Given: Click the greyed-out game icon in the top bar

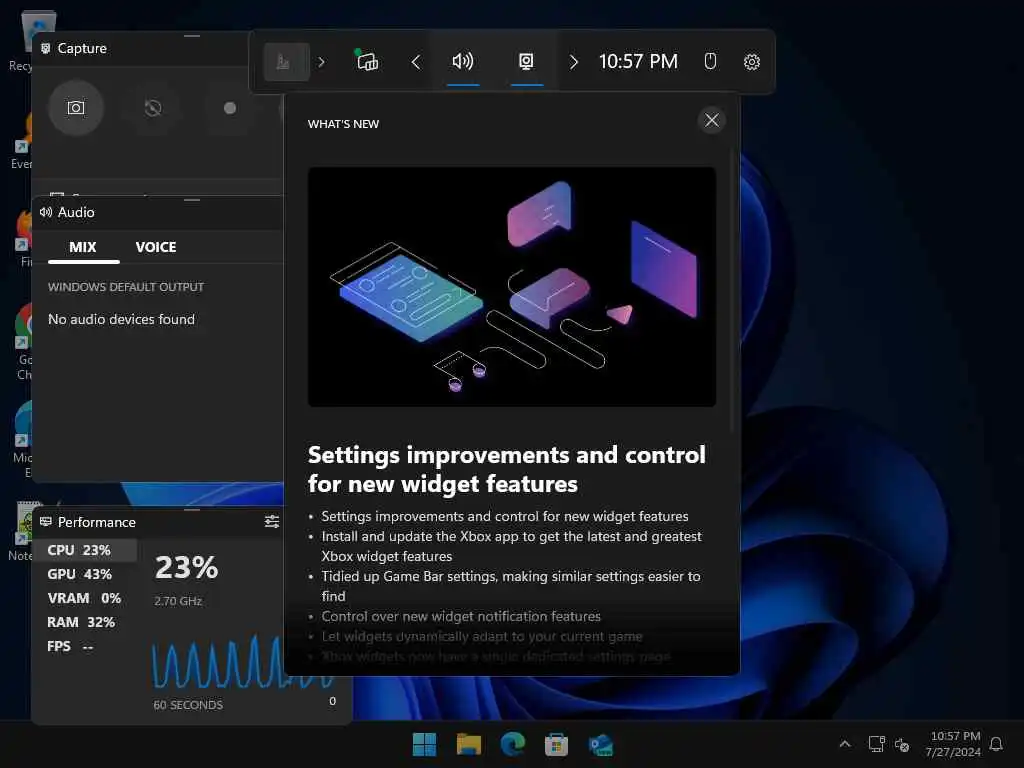Looking at the screenshot, I should coord(286,61).
